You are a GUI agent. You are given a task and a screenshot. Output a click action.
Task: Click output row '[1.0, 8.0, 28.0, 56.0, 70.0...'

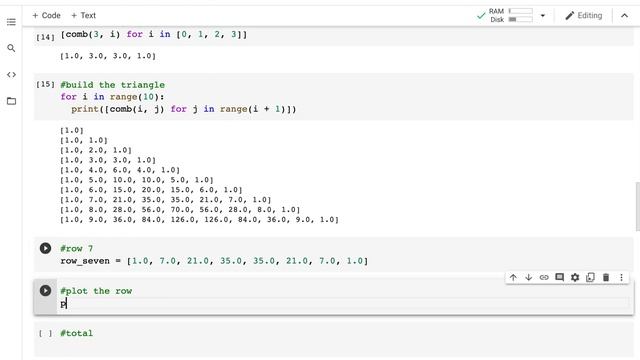pyautogui.click(x=180, y=209)
